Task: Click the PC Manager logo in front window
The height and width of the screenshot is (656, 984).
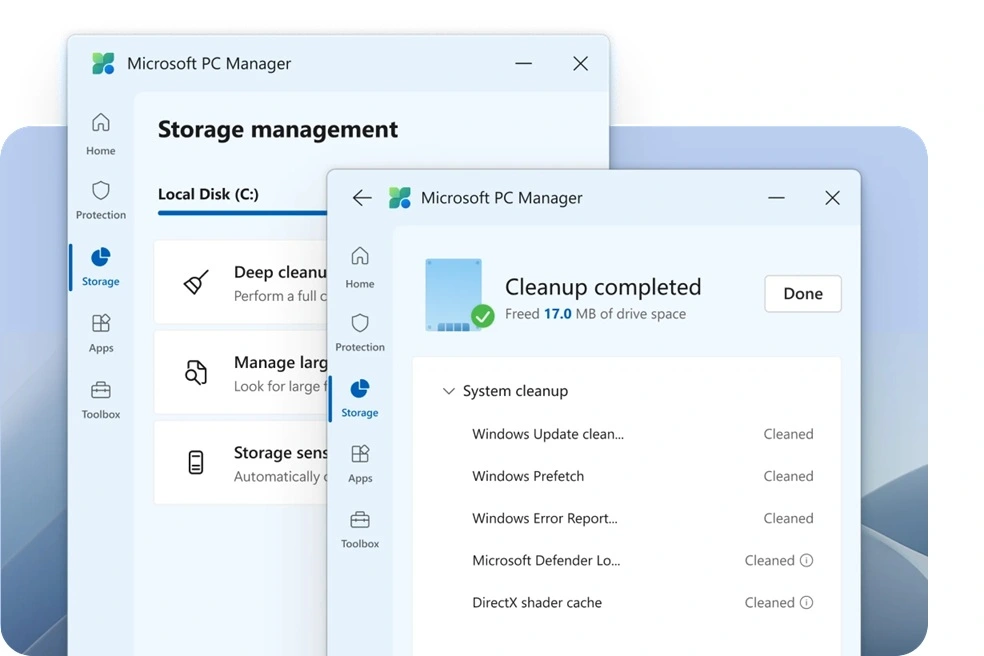Action: pos(400,198)
